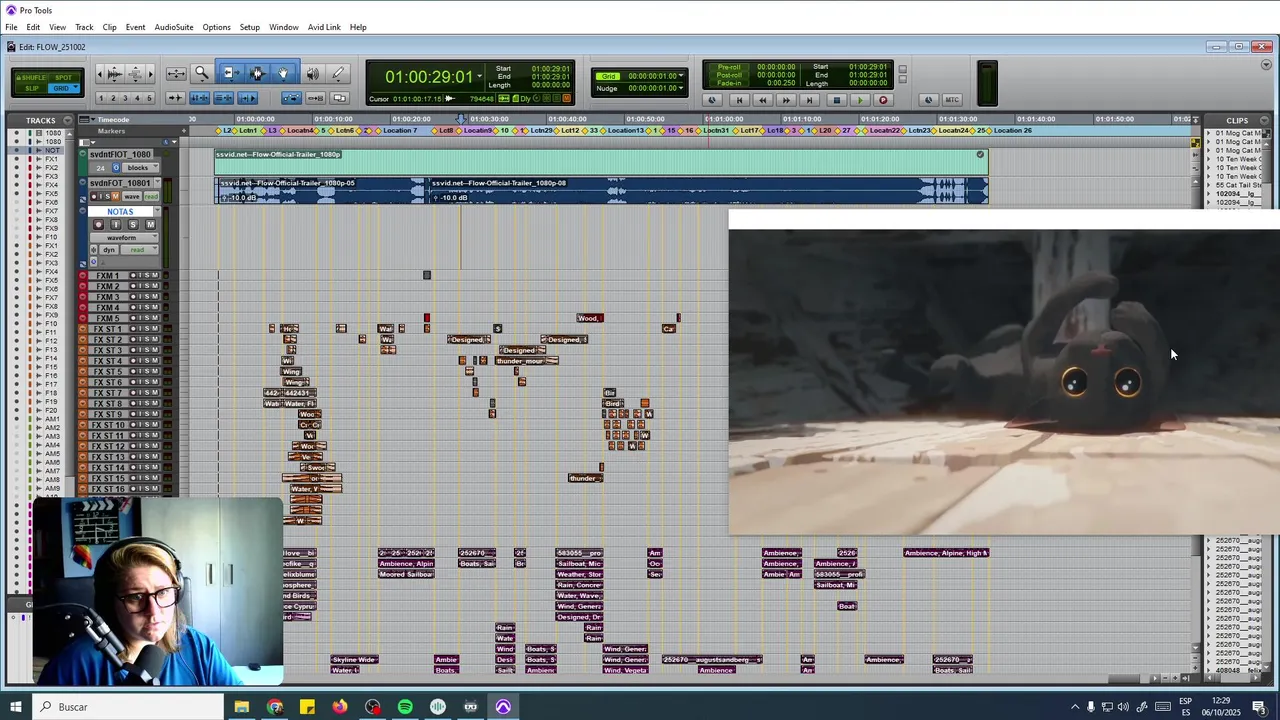Click Play transport button
This screenshot has width=1280, height=720.
coord(860,100)
